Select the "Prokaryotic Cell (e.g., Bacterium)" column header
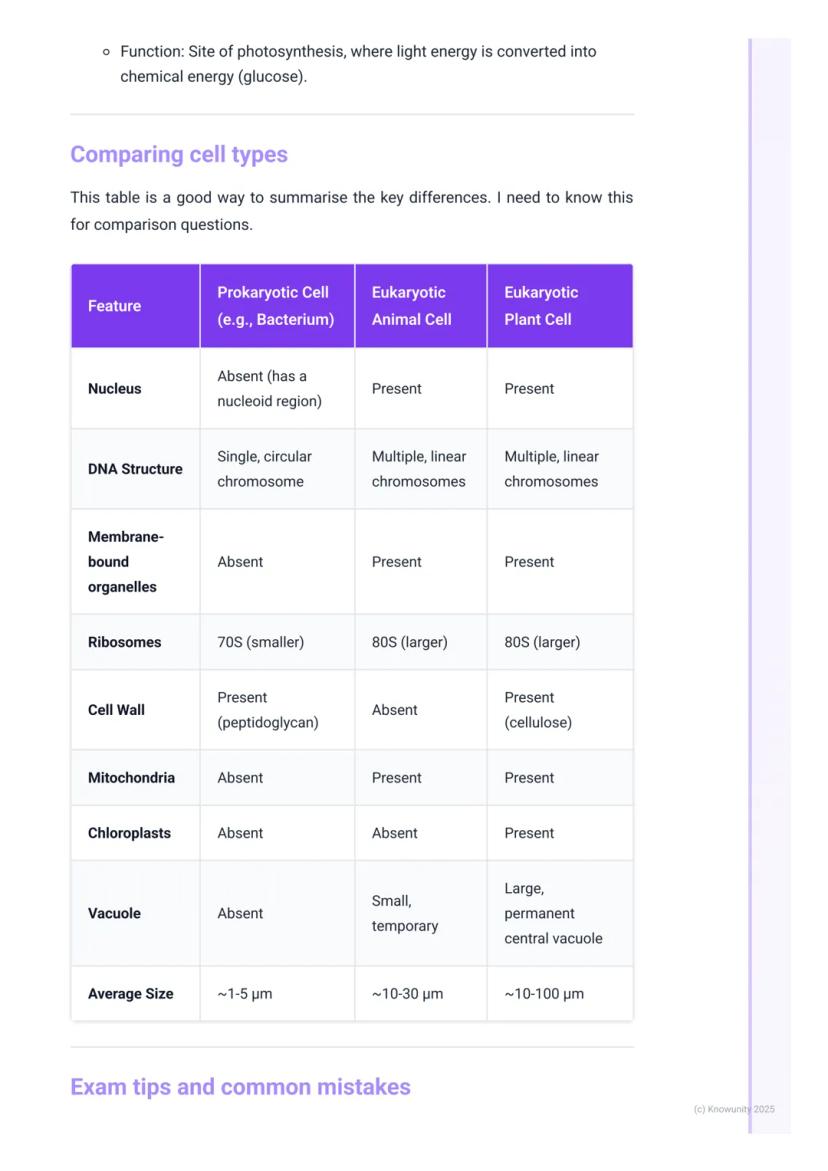The image size is (828, 1171). coord(275,306)
